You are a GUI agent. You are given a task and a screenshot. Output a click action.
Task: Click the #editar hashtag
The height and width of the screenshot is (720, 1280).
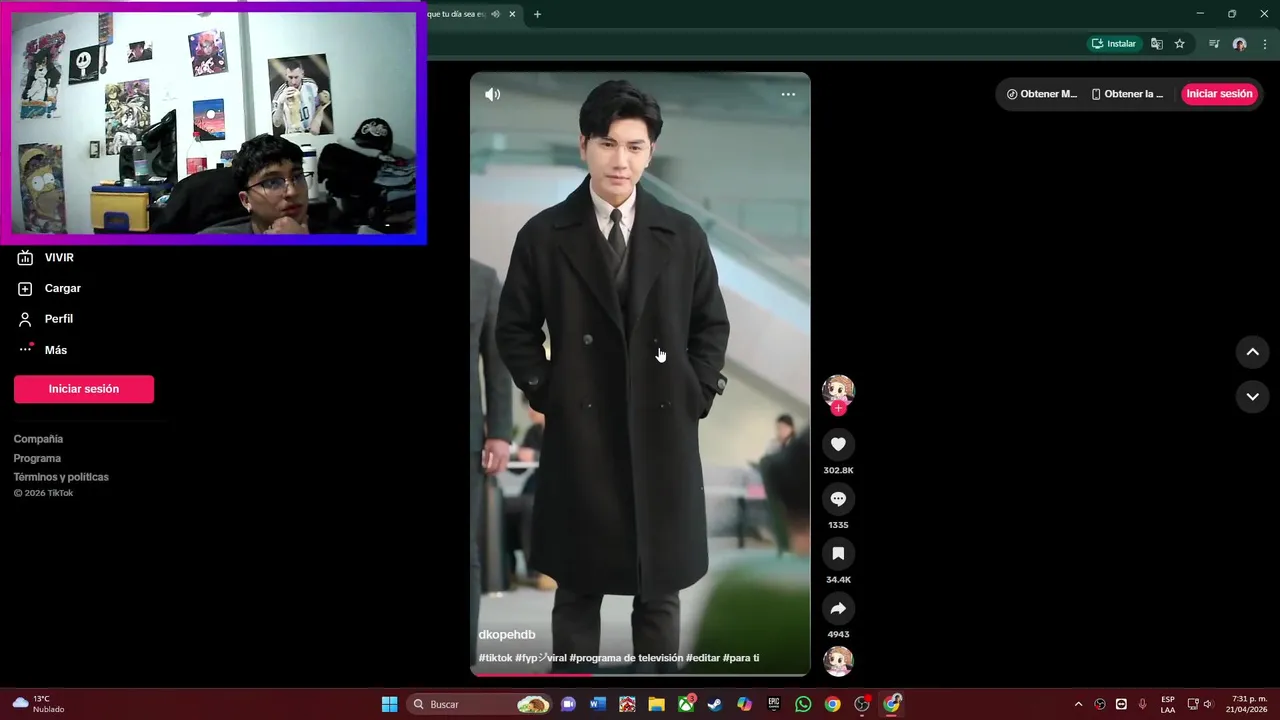point(703,658)
